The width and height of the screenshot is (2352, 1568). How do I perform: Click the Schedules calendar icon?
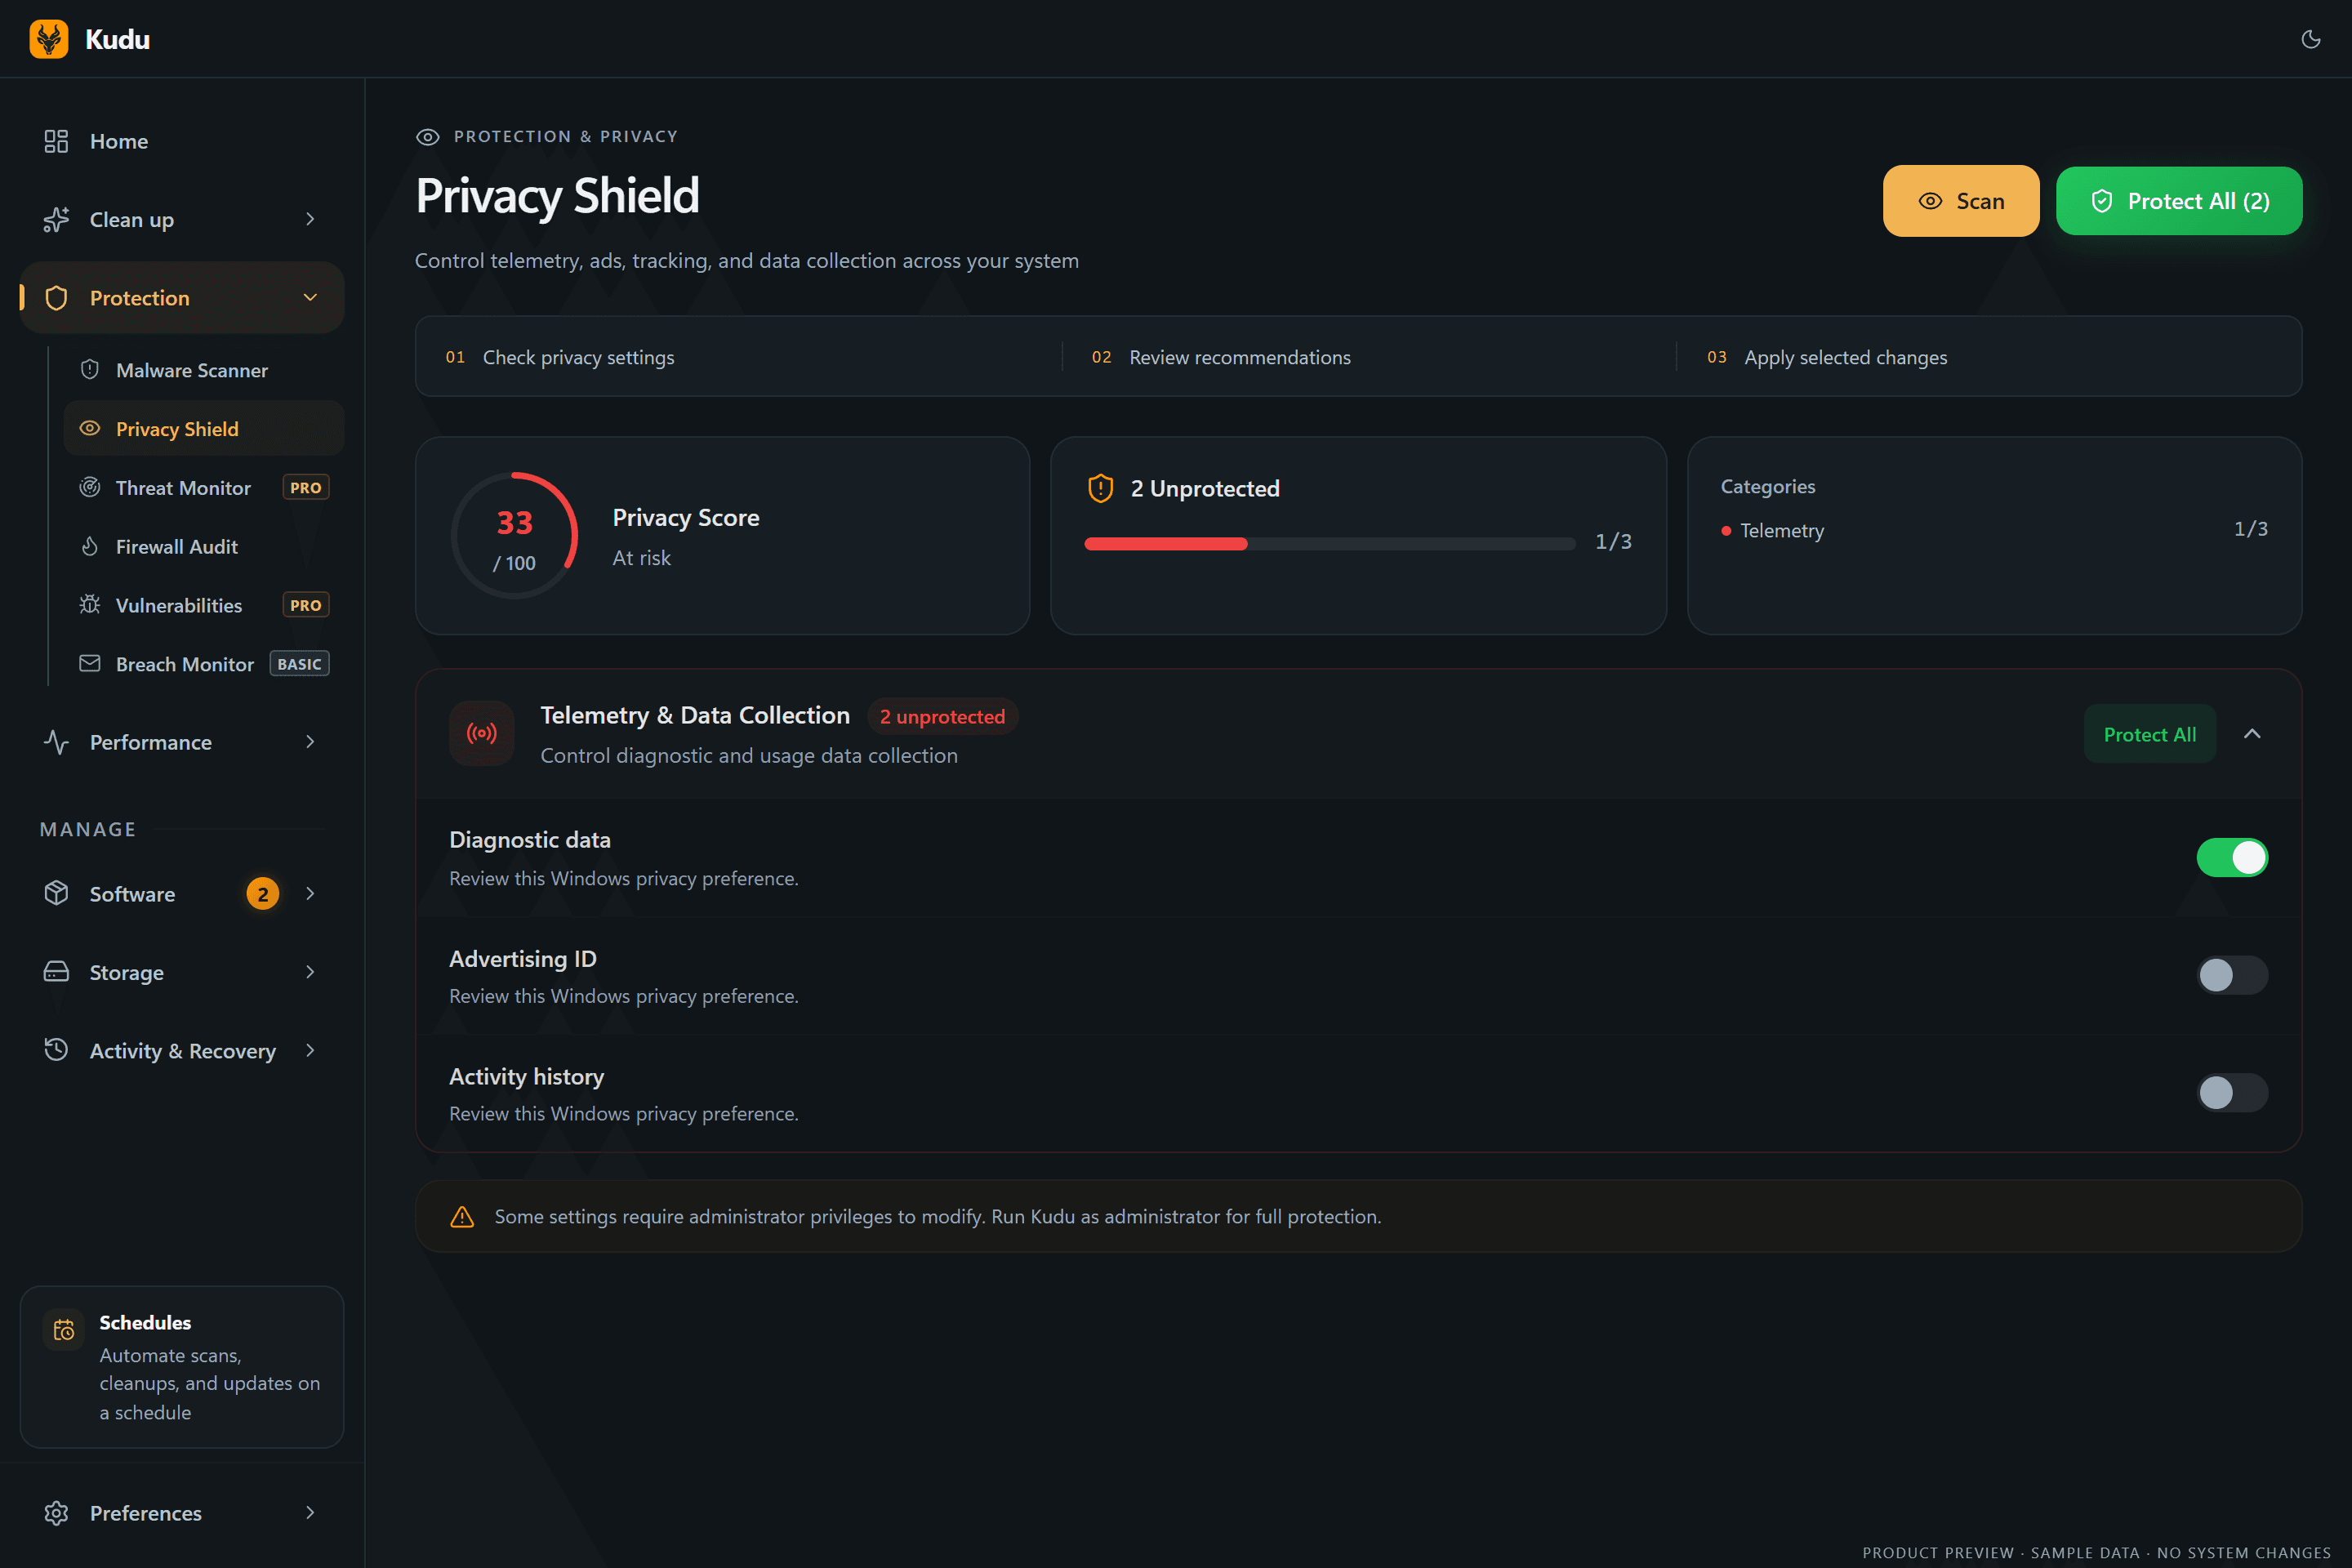64,1330
